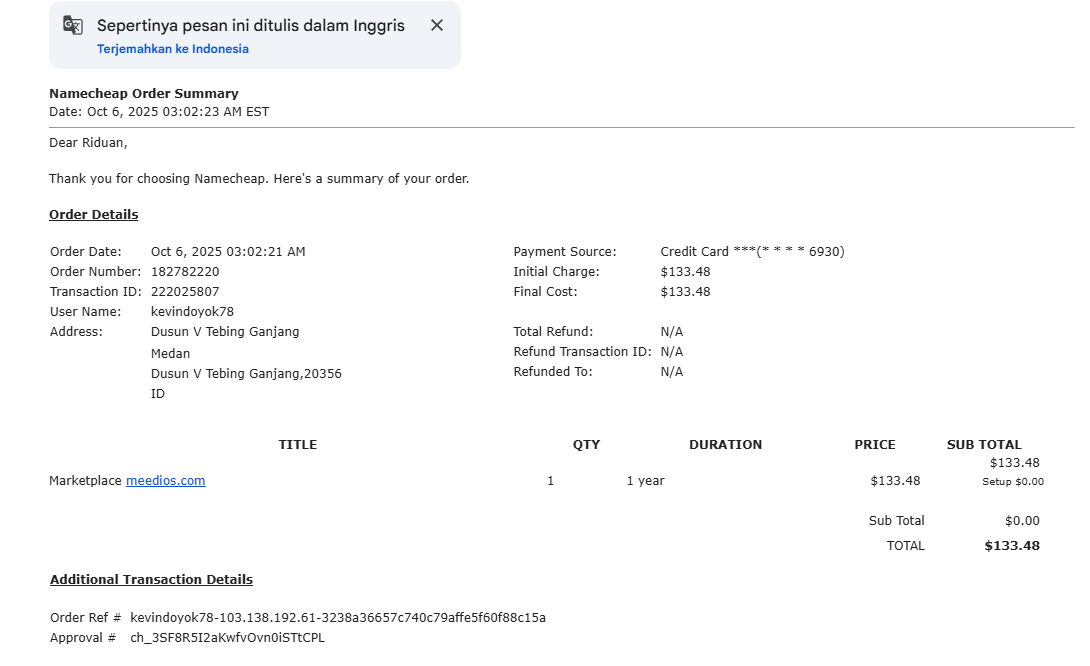Click the TITLE column header
Image resolution: width=1090 pixels, height=666 pixels.
pyautogui.click(x=298, y=445)
